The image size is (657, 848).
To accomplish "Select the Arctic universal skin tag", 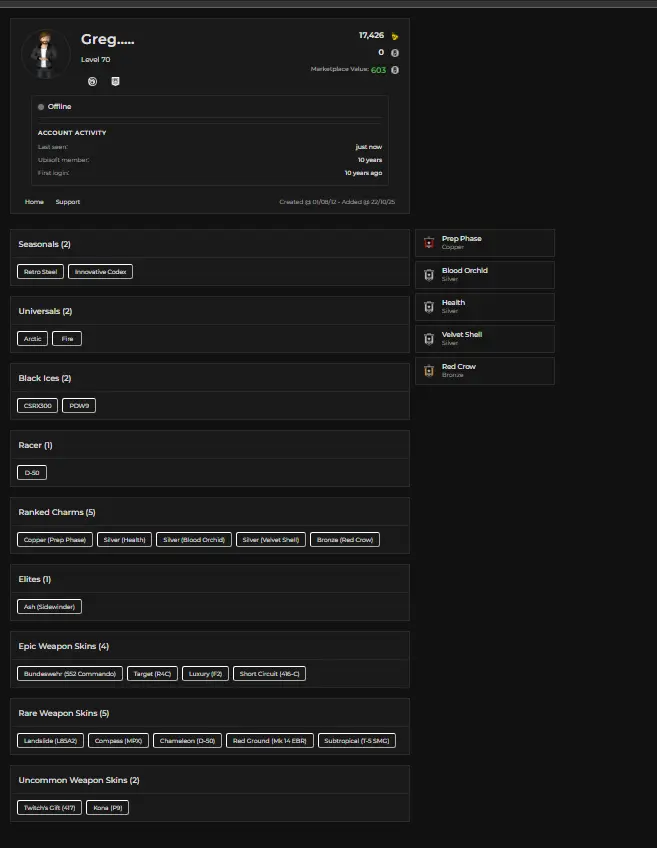I will point(32,339).
